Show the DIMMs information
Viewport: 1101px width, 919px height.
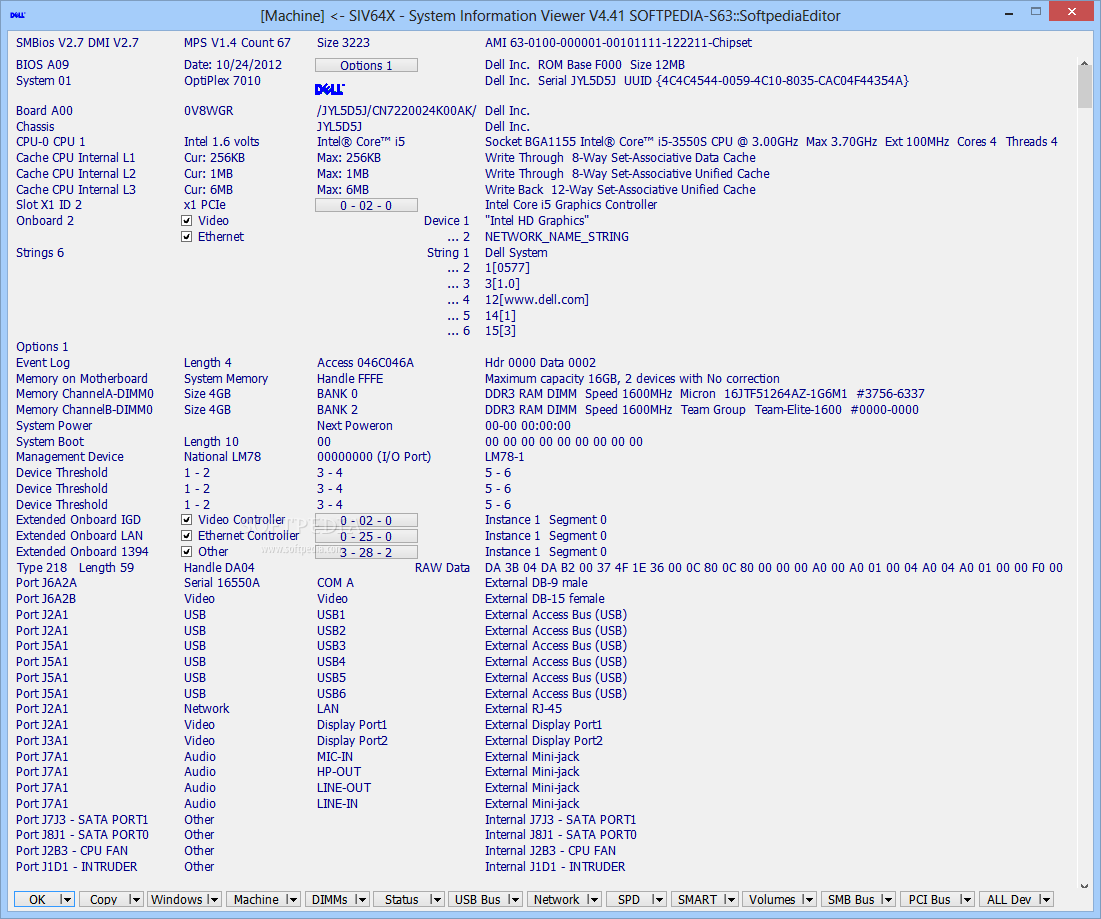[x=329, y=899]
